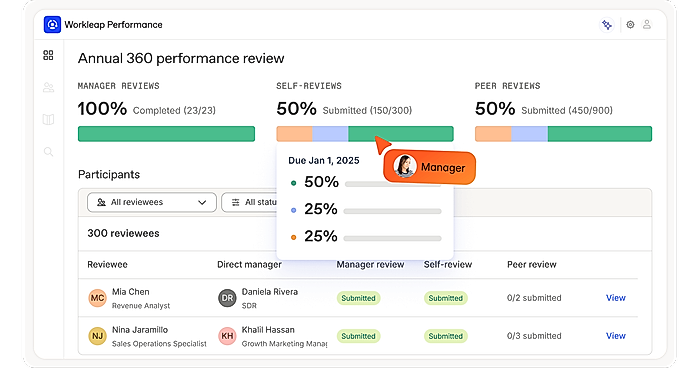The height and width of the screenshot is (368, 700).
Task: View Nina Jaramillo's review details
Action: coord(616,336)
